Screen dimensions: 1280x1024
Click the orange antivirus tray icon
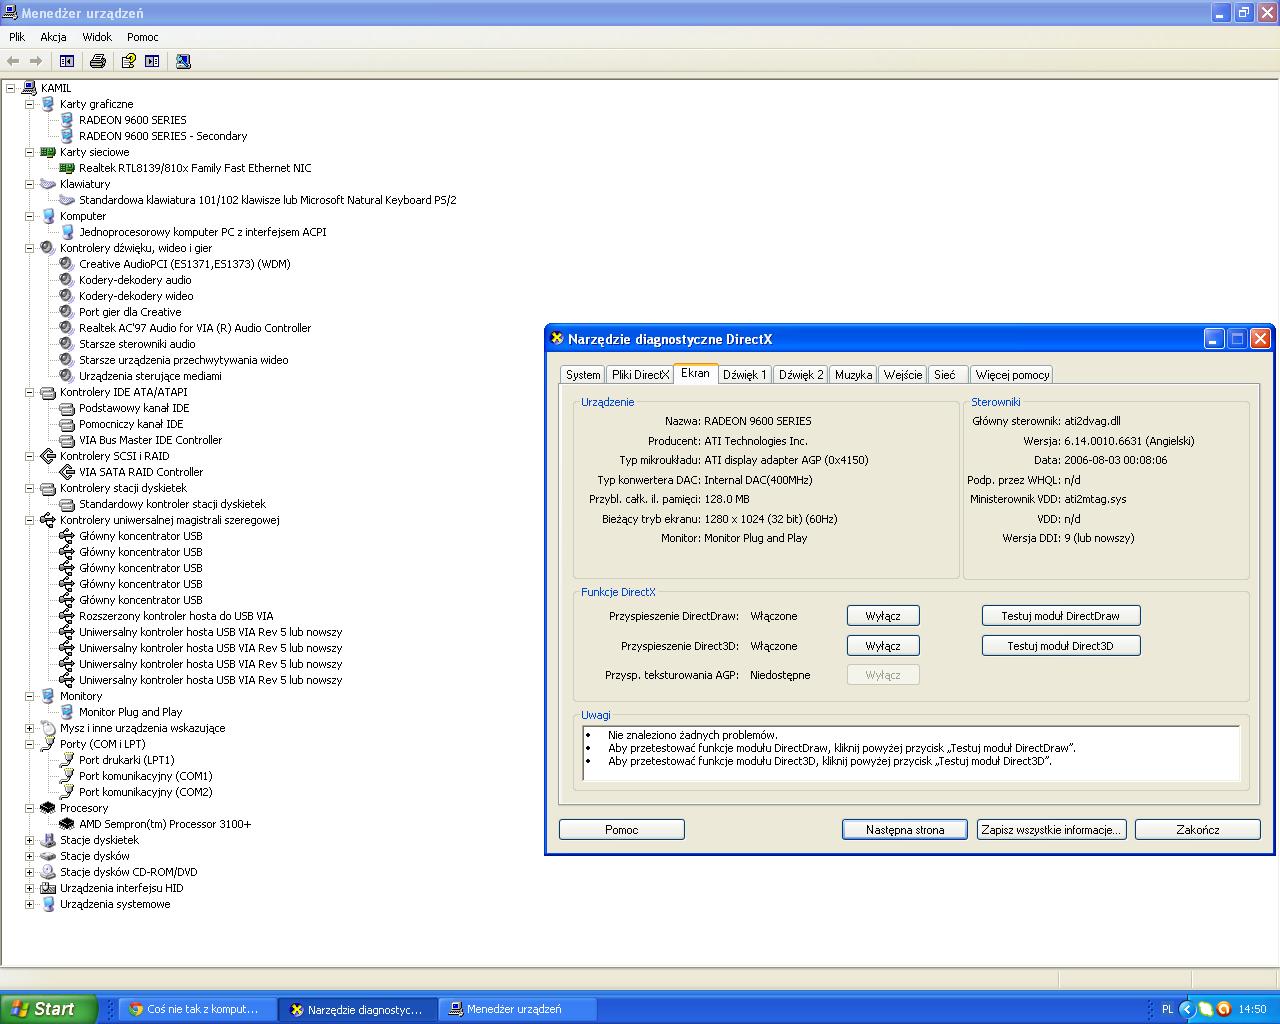click(x=1223, y=1009)
